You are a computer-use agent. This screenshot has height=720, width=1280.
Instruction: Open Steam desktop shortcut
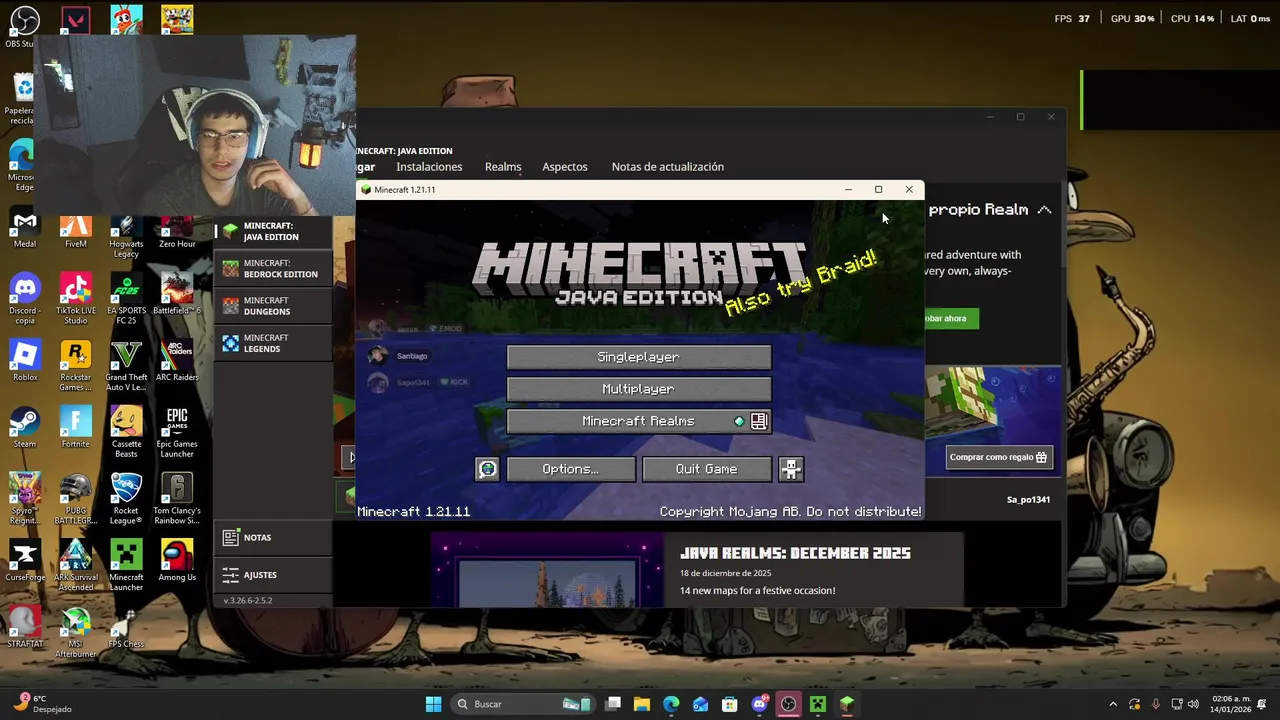click(25, 428)
